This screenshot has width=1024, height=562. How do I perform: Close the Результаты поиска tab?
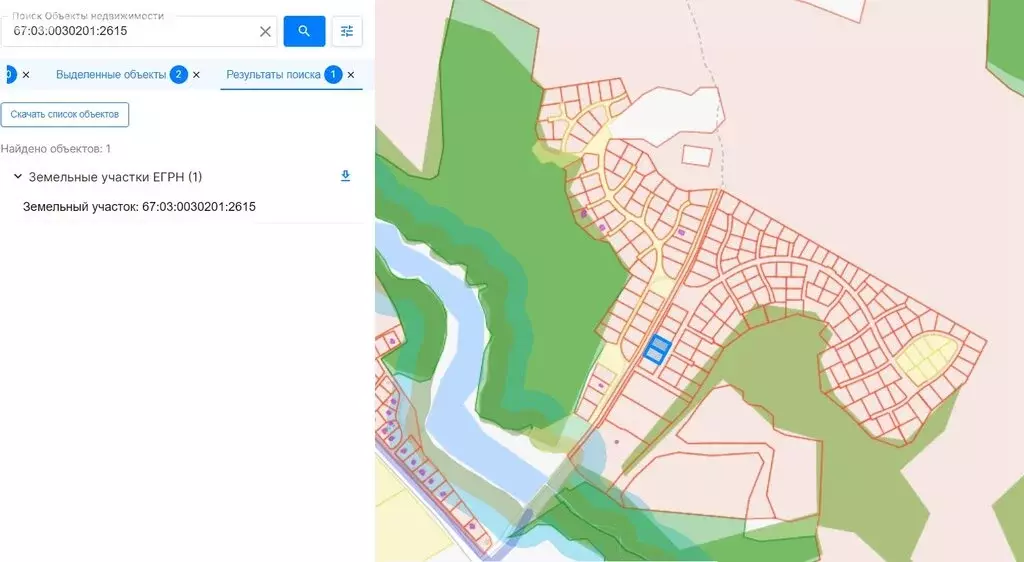[351, 75]
